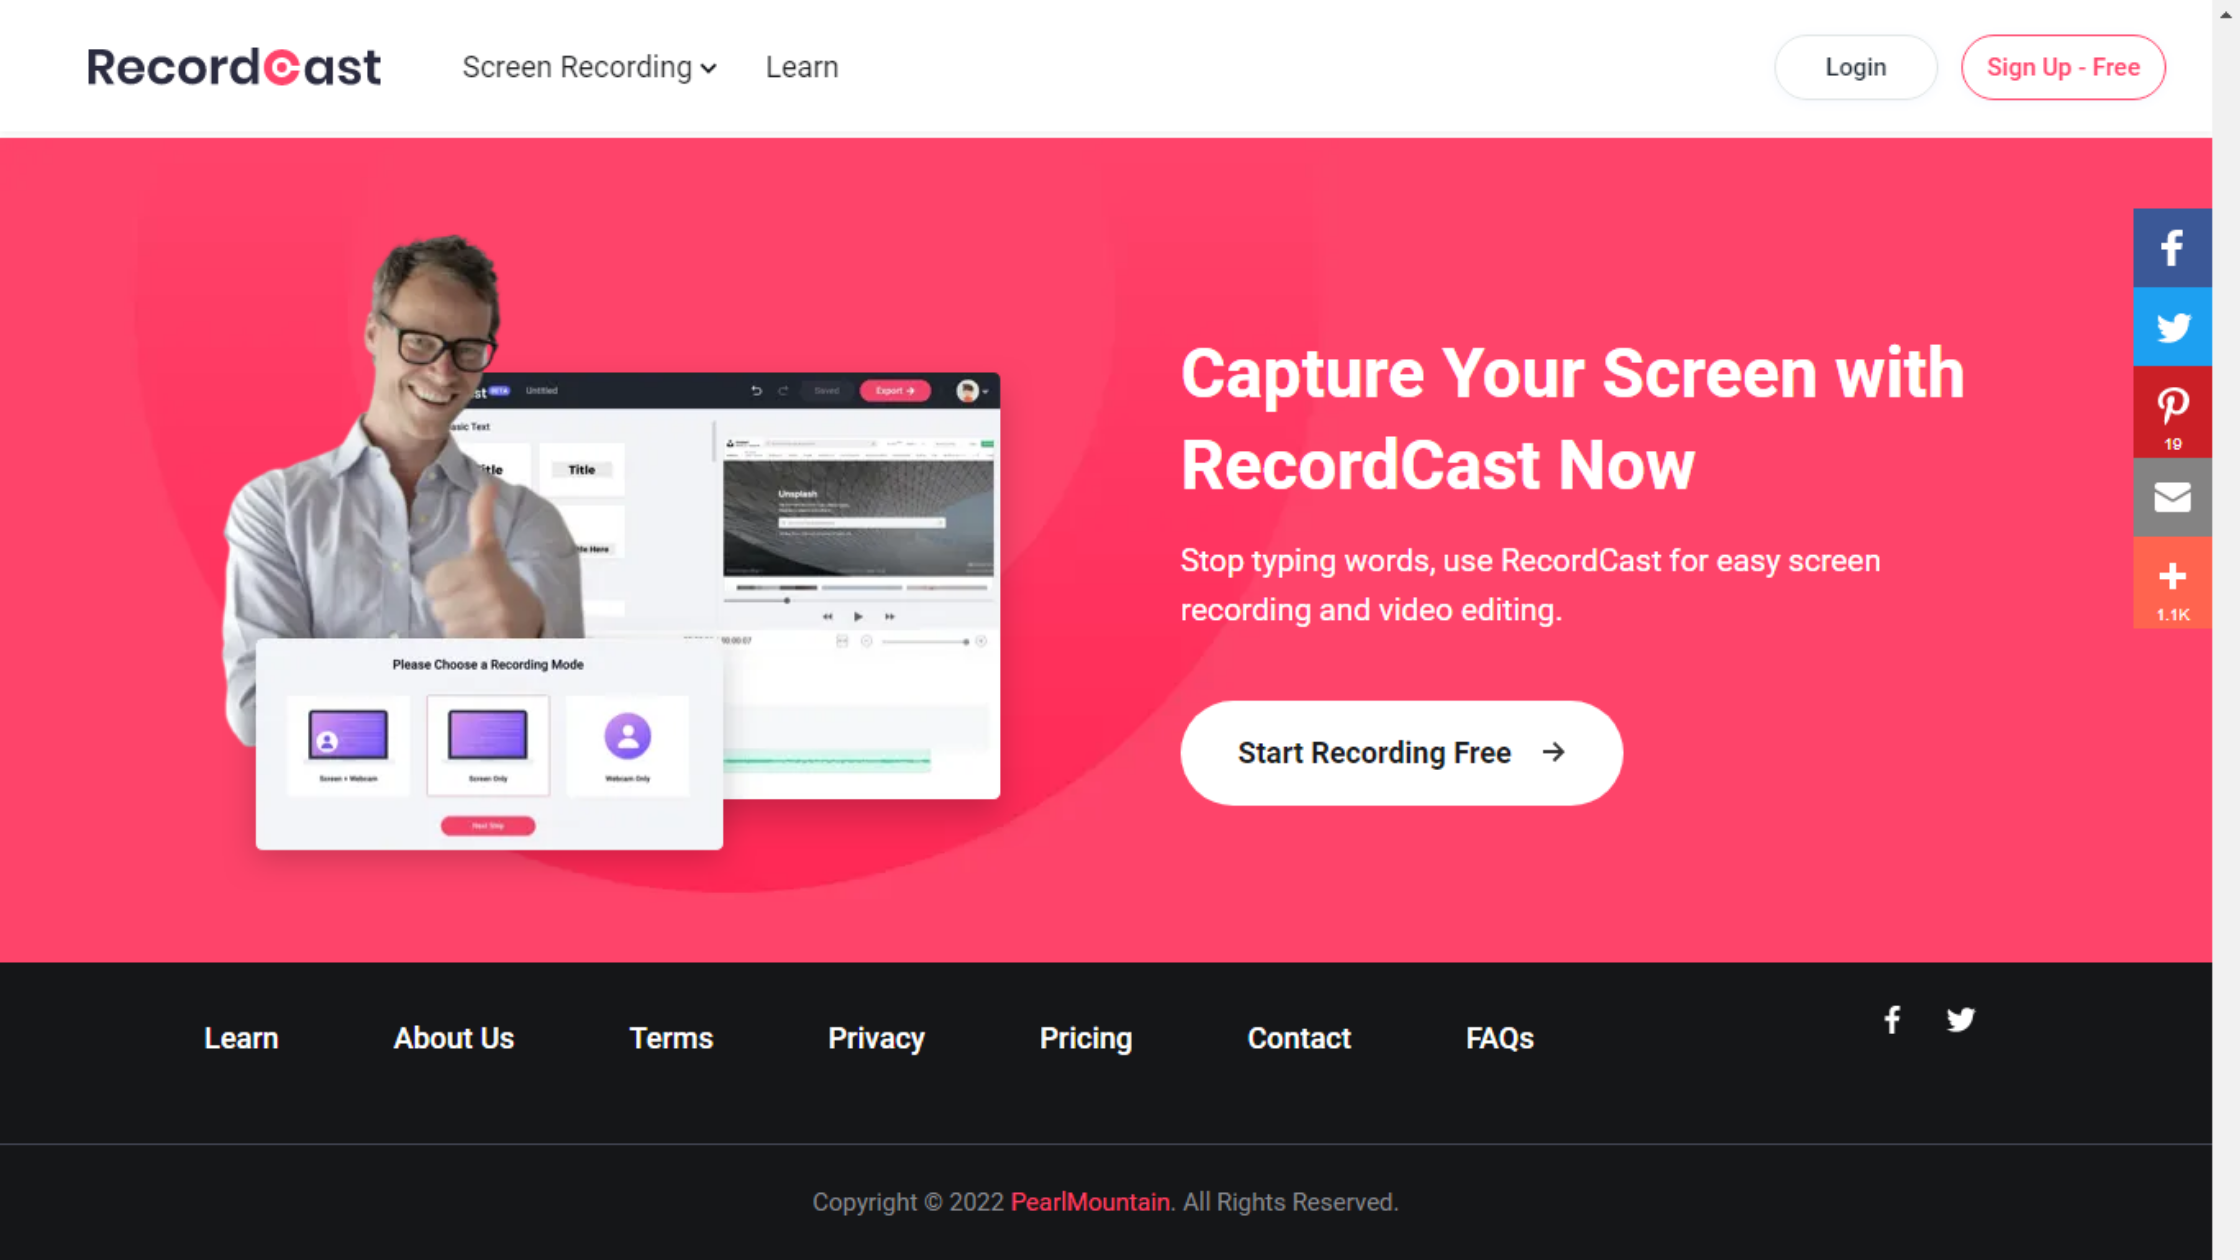Open the footer Facebook icon
This screenshot has height=1260, width=2240.
click(x=1892, y=1020)
